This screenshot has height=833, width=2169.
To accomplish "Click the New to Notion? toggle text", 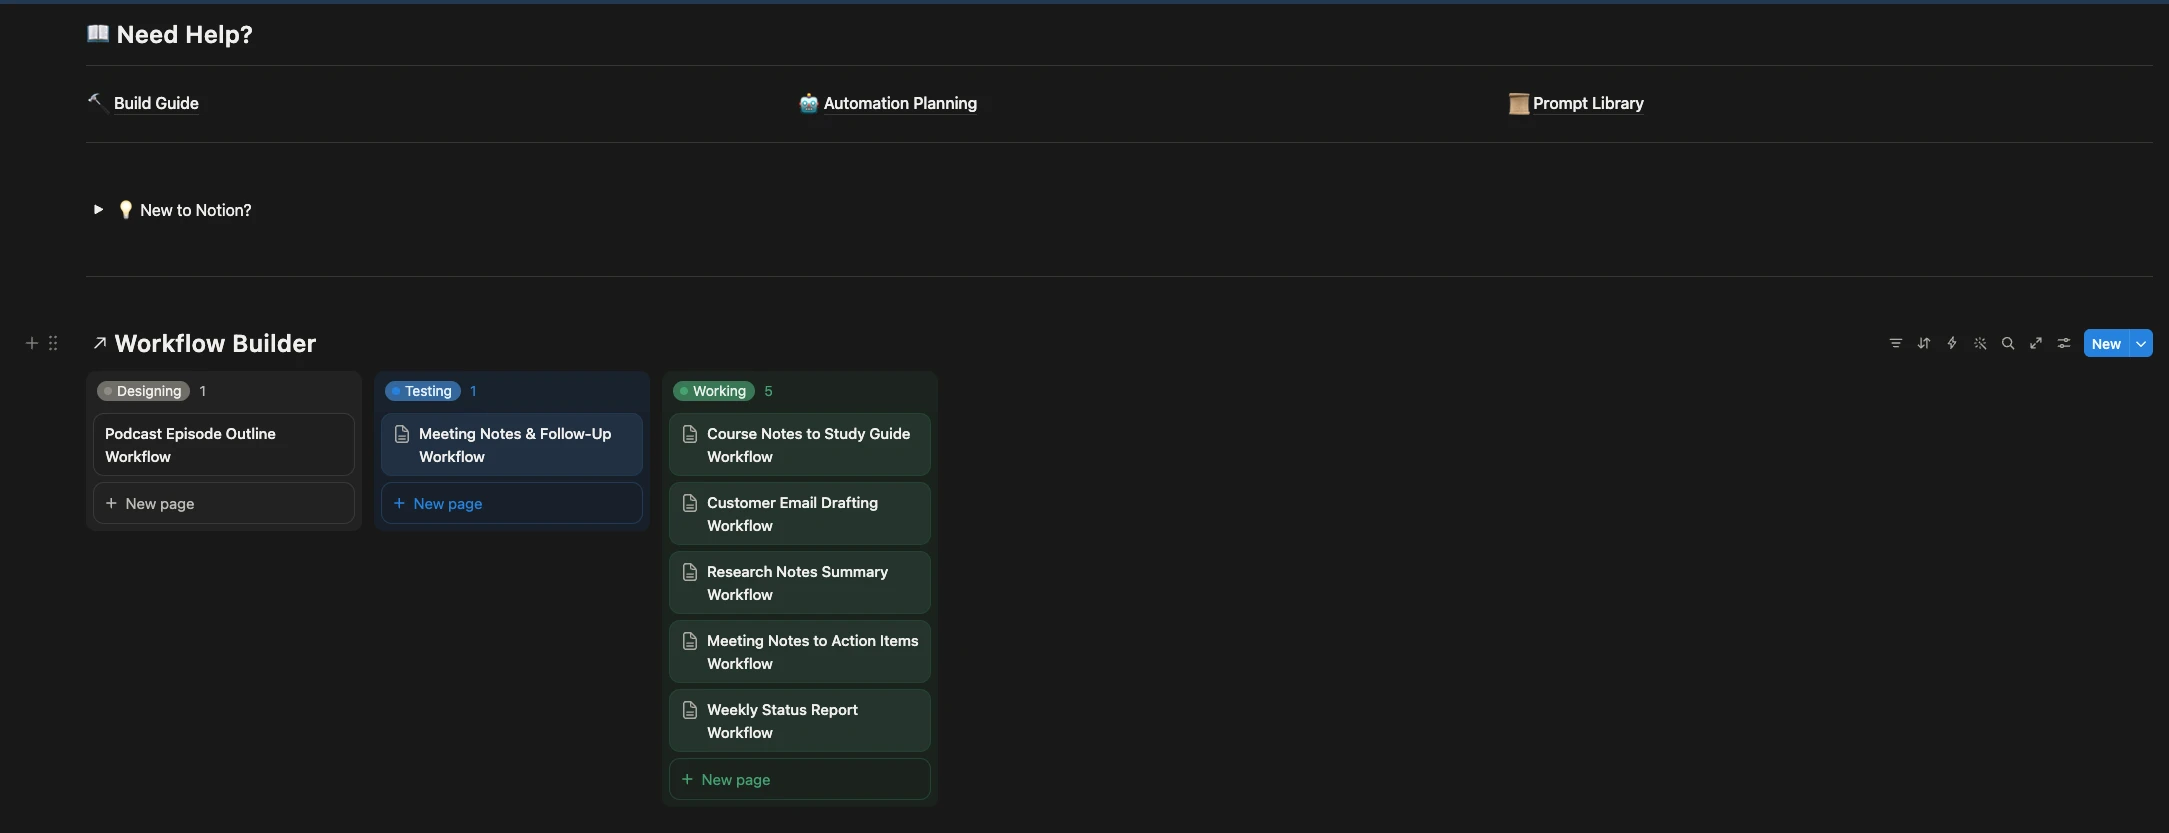I will [196, 210].
